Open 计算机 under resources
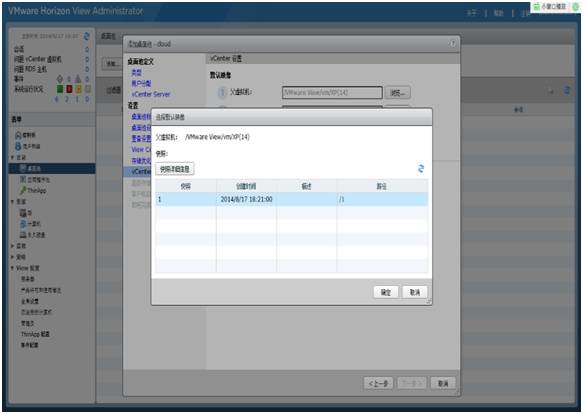 pyautogui.click(x=30, y=224)
